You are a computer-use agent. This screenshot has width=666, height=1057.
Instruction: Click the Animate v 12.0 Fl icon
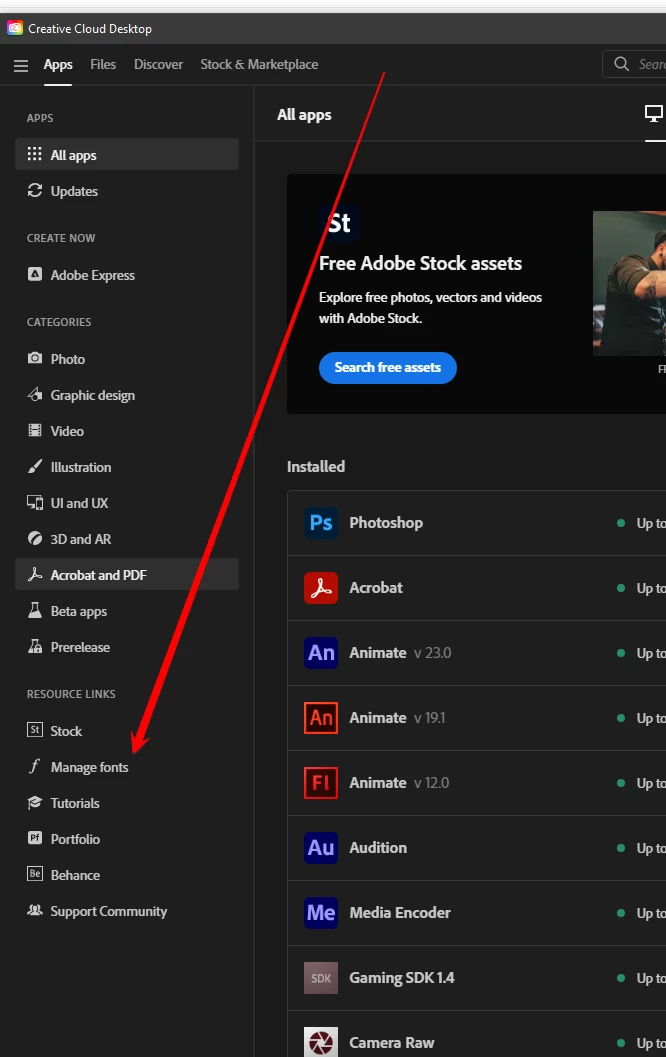coord(321,783)
